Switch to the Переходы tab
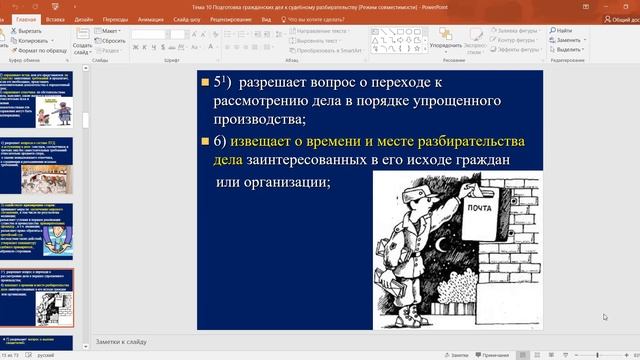640x360 pixels. (x=115, y=19)
